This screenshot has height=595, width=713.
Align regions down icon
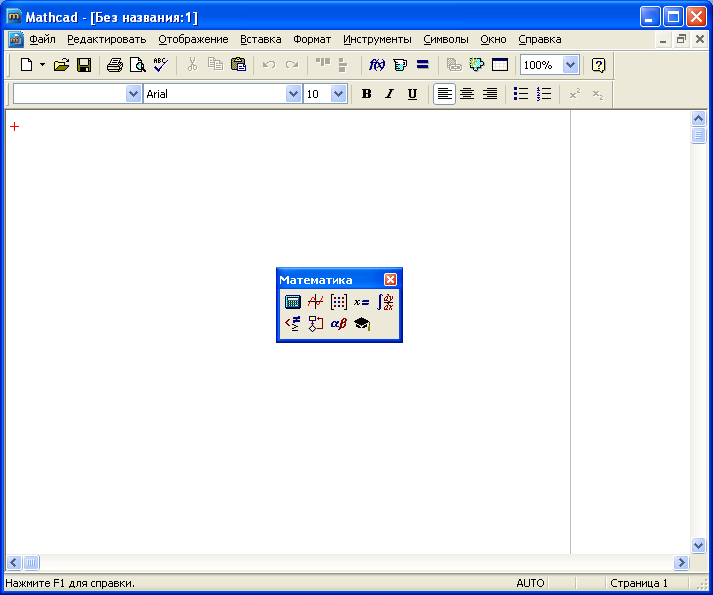click(343, 65)
